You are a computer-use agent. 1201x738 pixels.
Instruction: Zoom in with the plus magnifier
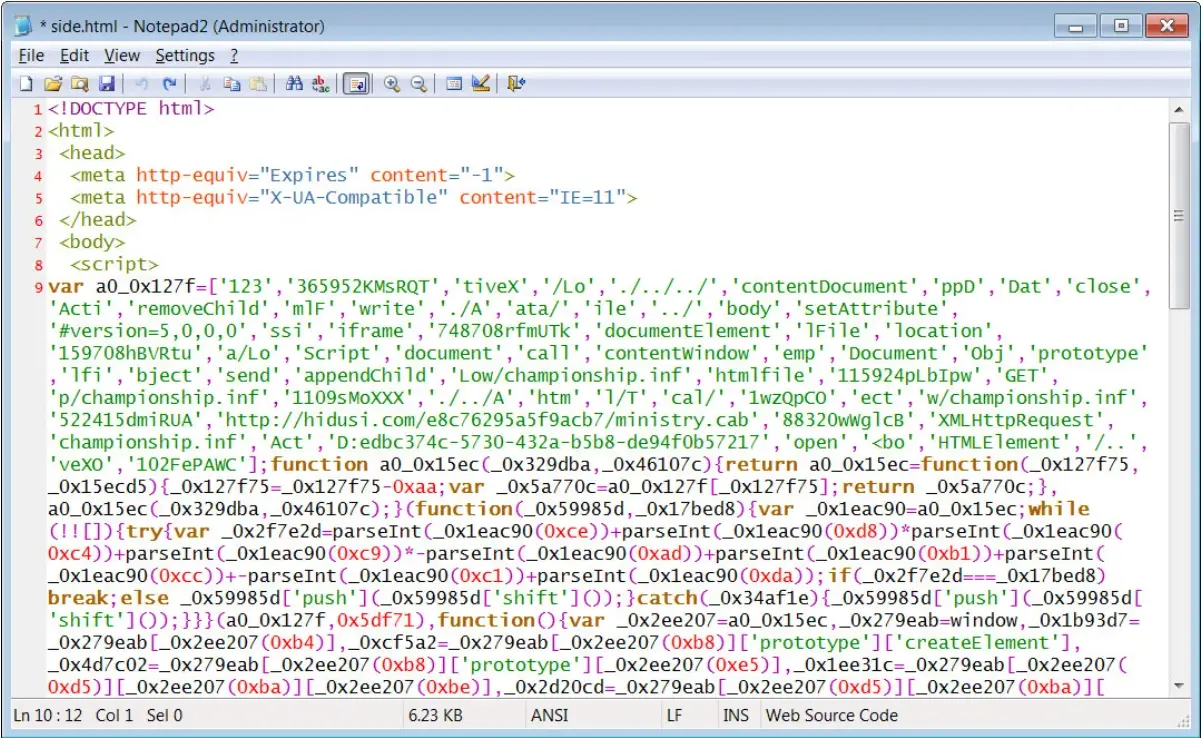(x=392, y=84)
